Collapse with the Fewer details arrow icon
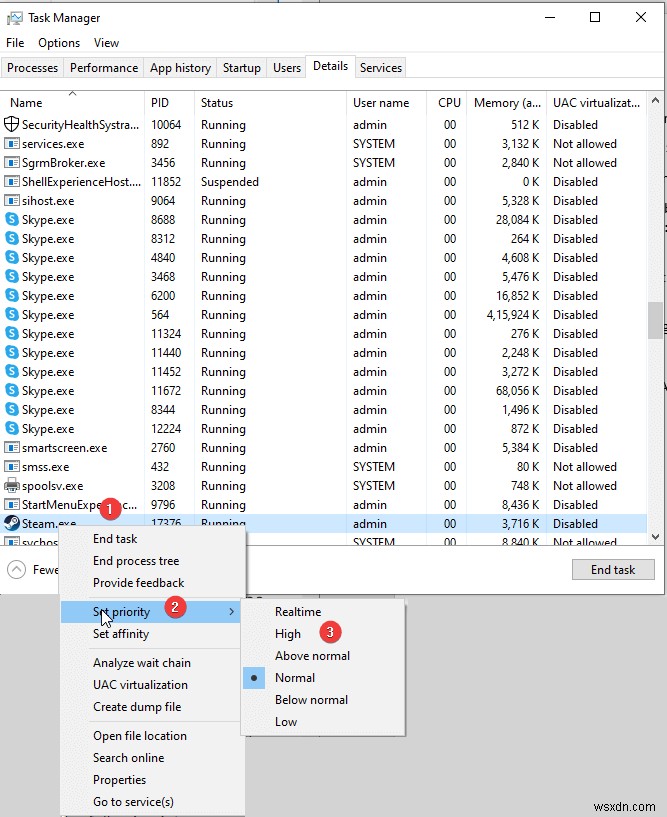Image resolution: width=667 pixels, height=817 pixels. tap(17, 570)
